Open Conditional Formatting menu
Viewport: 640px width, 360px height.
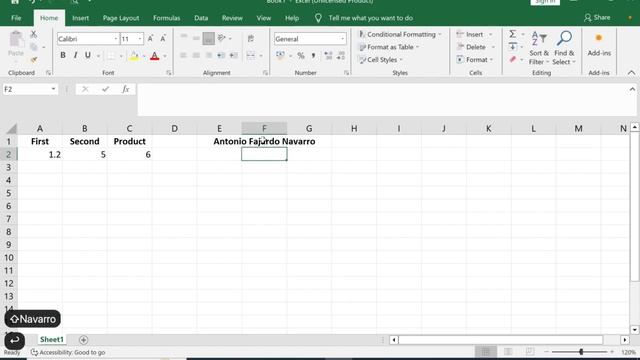[x=400, y=34]
